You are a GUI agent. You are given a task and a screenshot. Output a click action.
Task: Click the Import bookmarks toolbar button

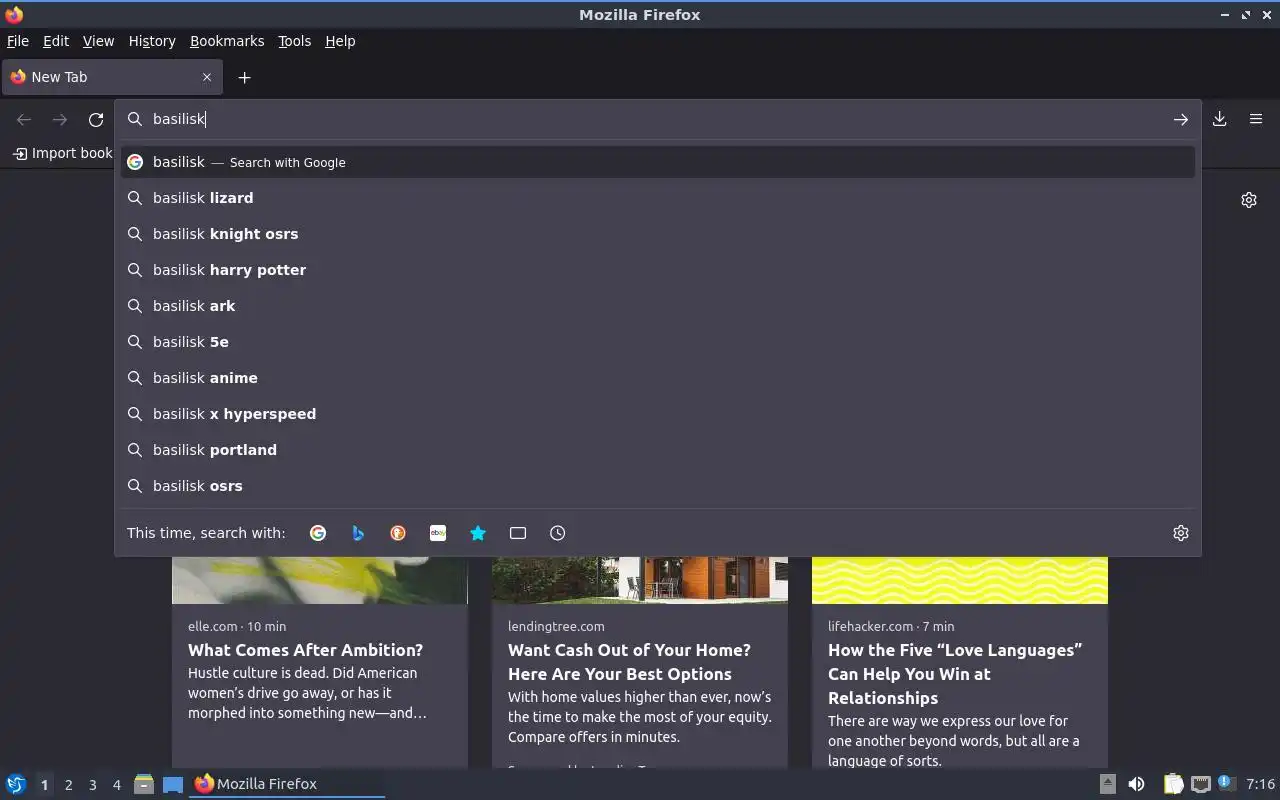(62, 153)
